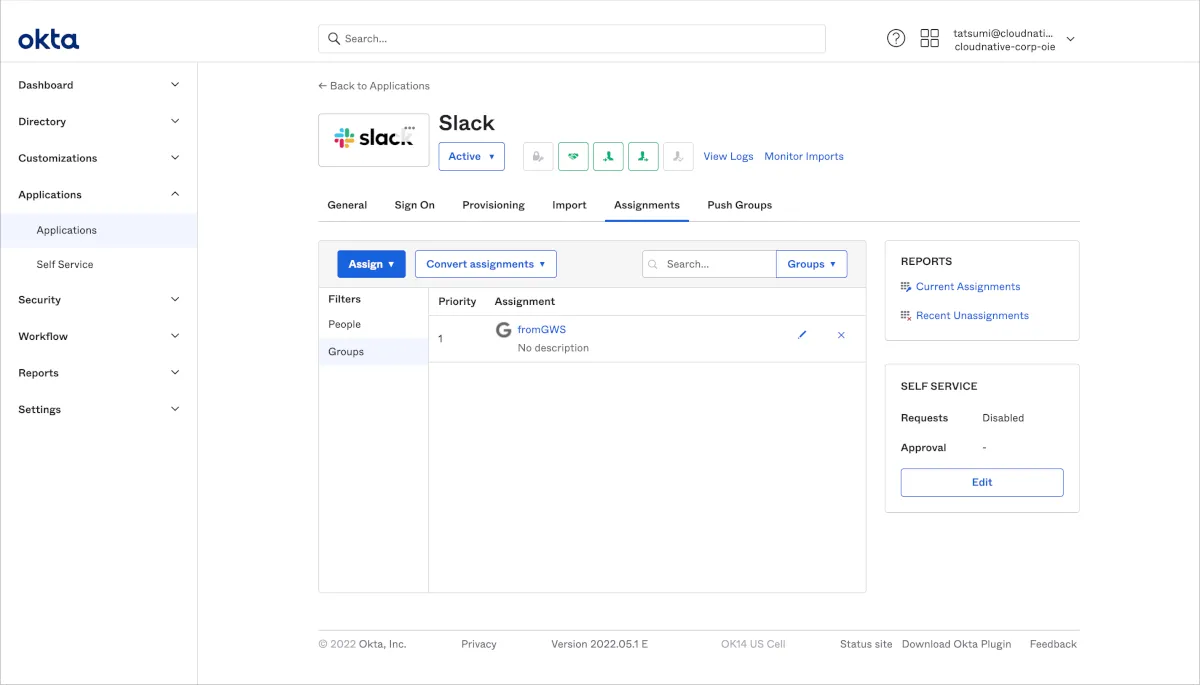Screen dimensions: 1200x685
Task: Expand the Directory sidebar section
Action: [98, 122]
